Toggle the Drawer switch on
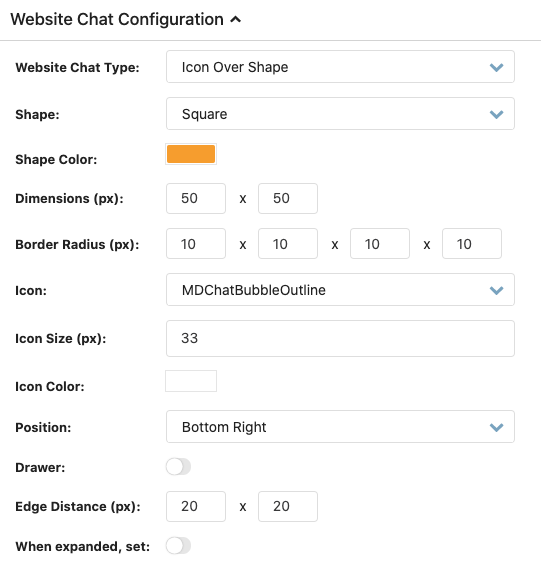The image size is (541, 570). 178,466
